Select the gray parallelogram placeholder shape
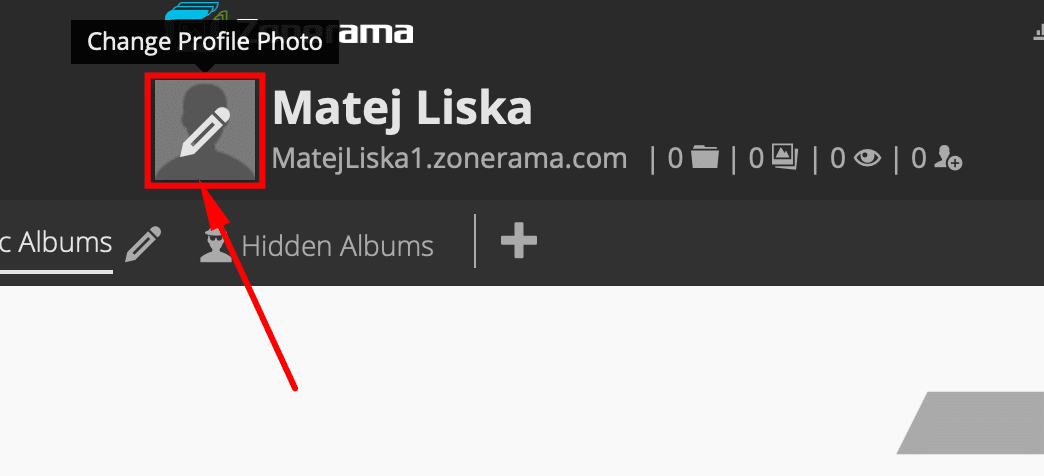Screen dimensions: 1044x476 click(x=971, y=423)
